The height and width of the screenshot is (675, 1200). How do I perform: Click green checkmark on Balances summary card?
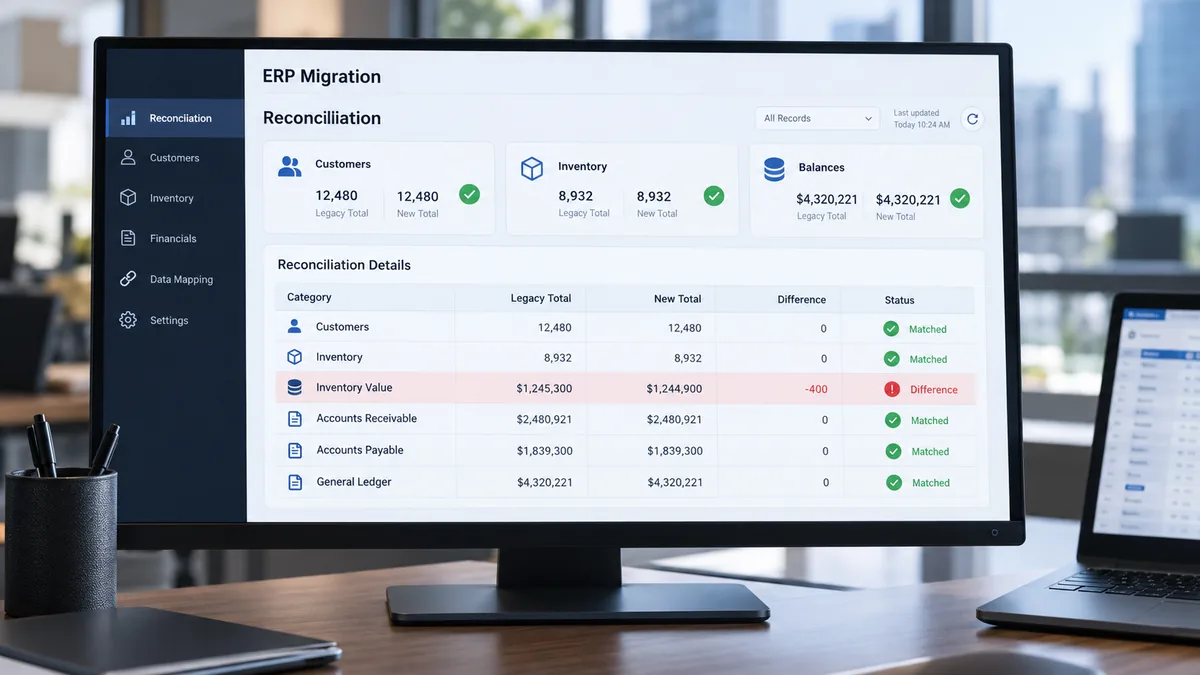(960, 198)
